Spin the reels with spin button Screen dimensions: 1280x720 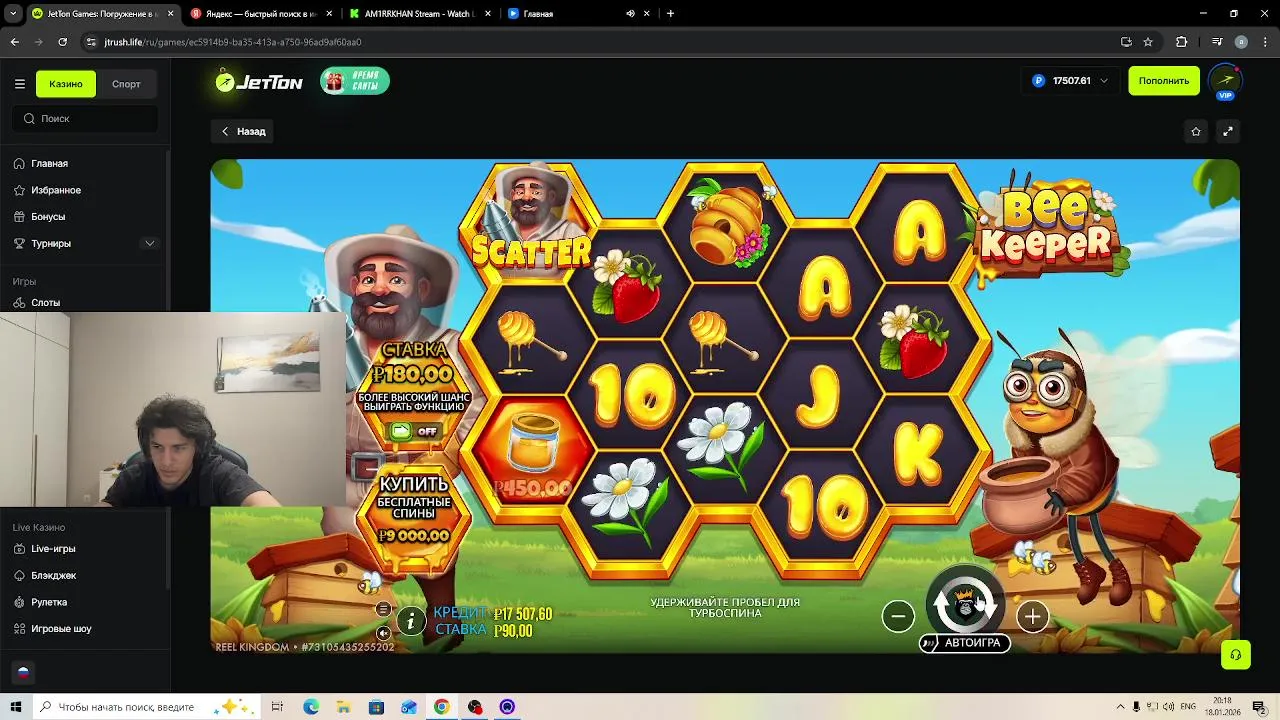coord(965,603)
